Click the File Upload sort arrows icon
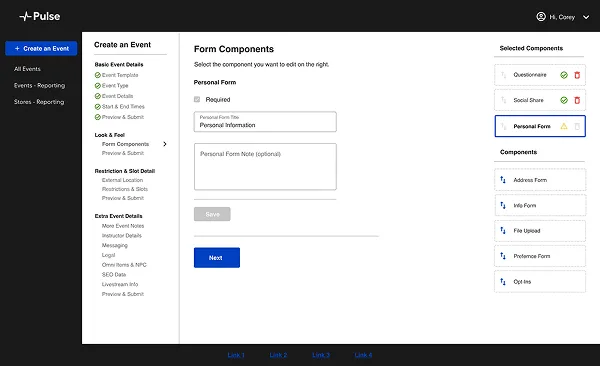The height and width of the screenshot is (366, 600). coord(503,230)
